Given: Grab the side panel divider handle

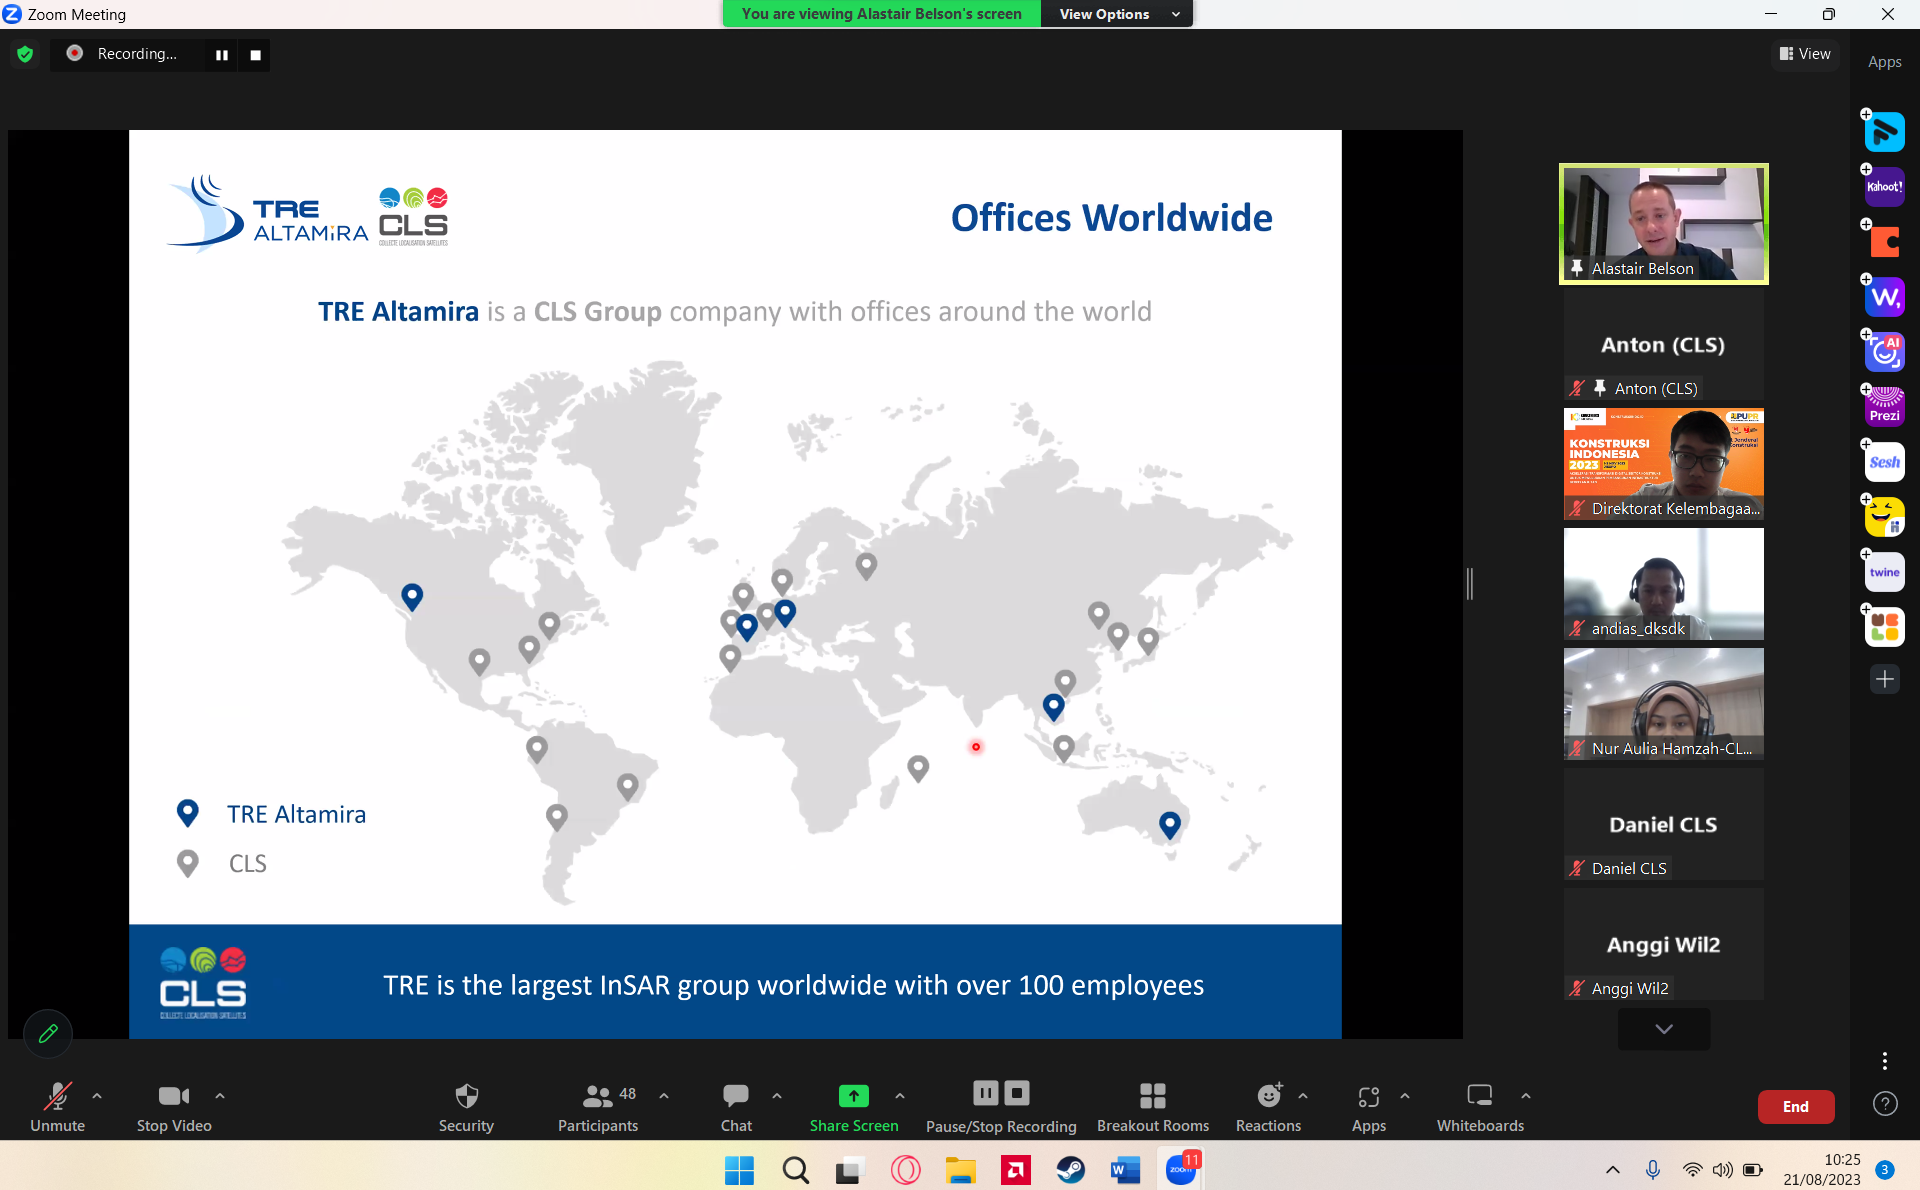Looking at the screenshot, I should [x=1470, y=584].
